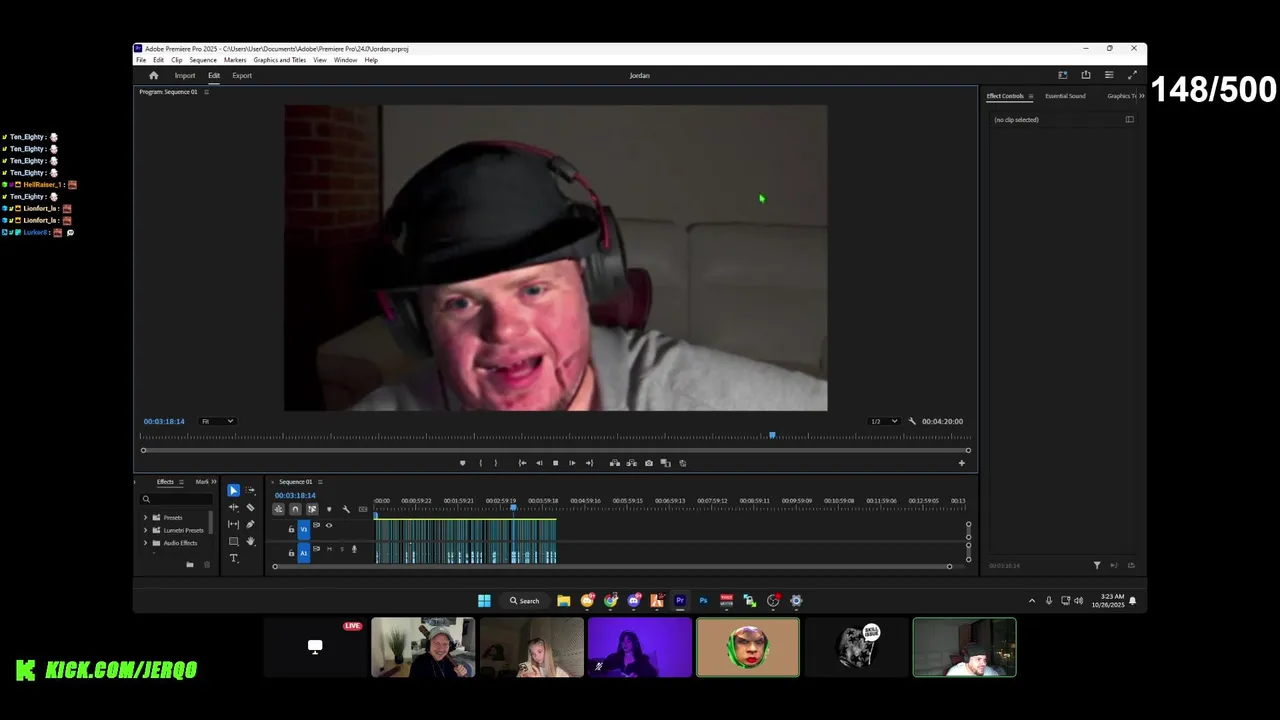Open the Program monitor button editor plus
Screen dimensions: 1280x720
[x=962, y=463]
